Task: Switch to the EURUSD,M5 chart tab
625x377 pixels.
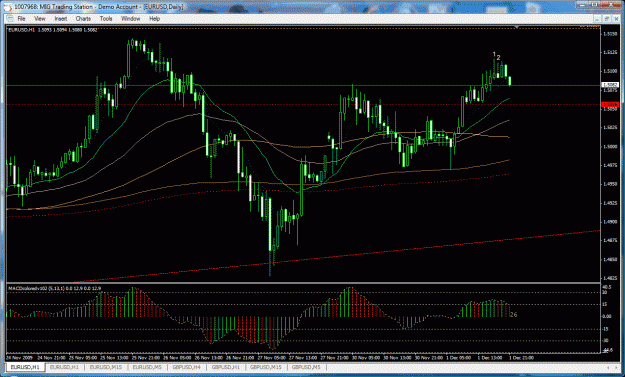Action: pos(147,367)
